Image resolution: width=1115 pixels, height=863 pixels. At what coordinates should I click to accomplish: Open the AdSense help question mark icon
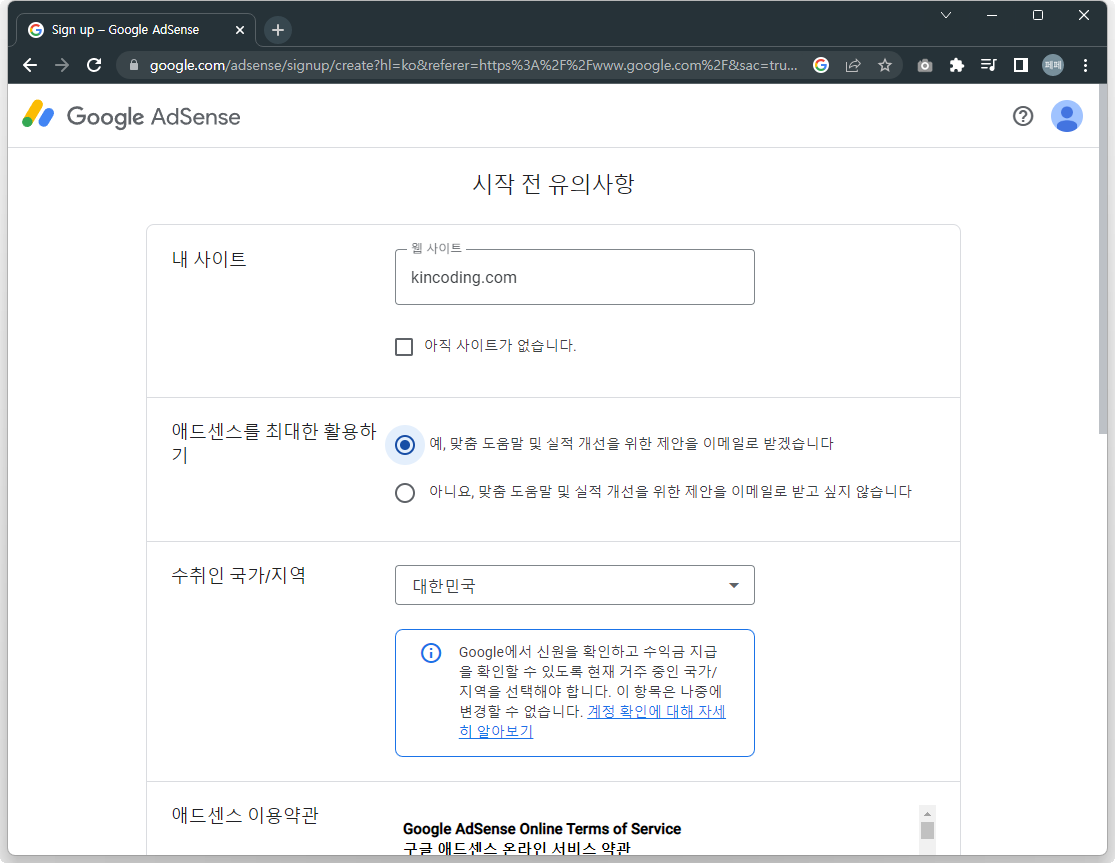[x=1023, y=116]
